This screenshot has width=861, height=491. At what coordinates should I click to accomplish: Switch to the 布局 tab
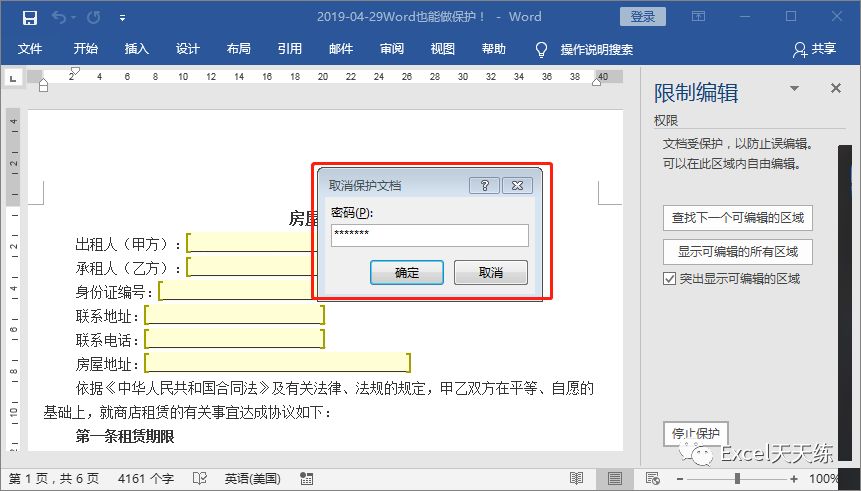coord(238,49)
